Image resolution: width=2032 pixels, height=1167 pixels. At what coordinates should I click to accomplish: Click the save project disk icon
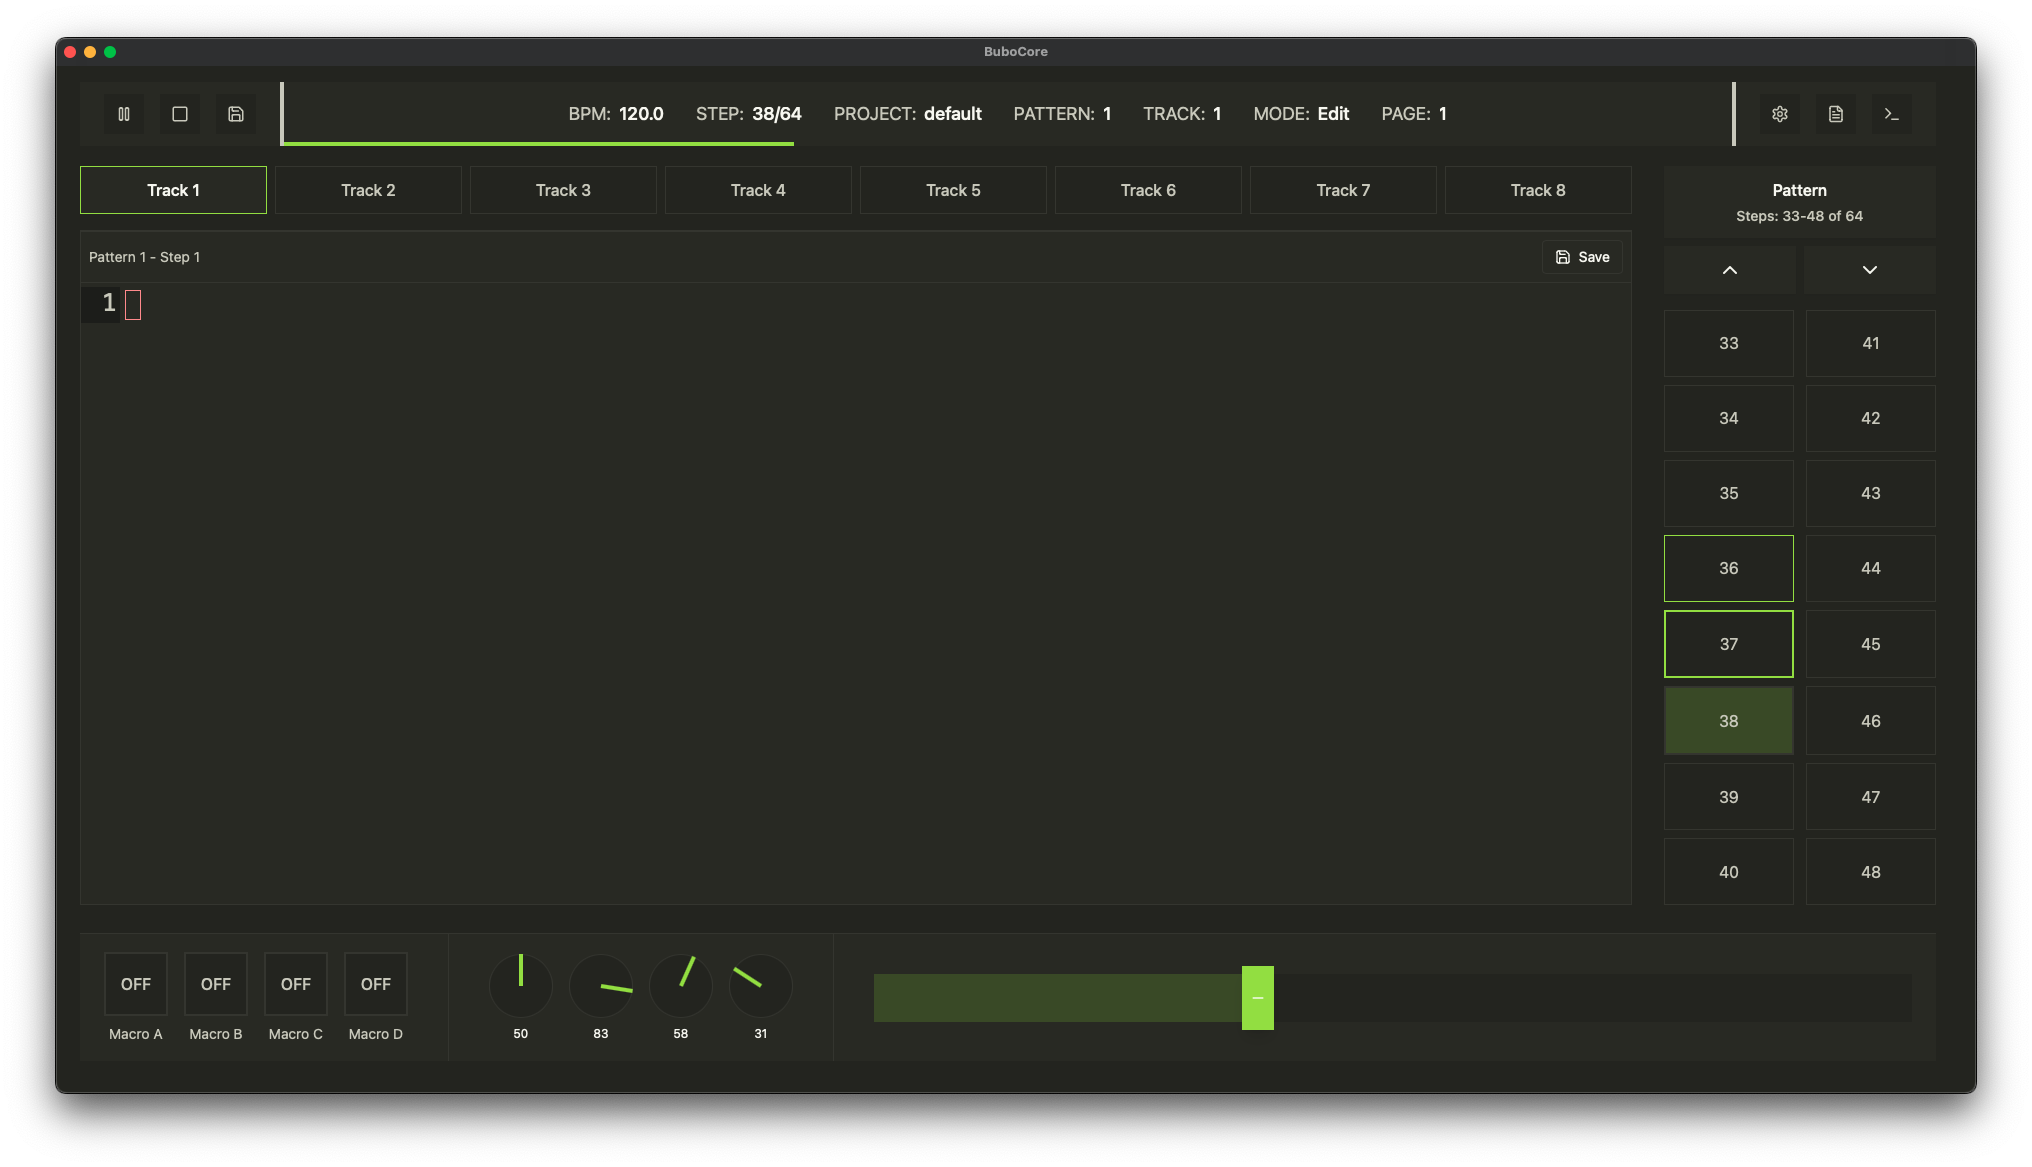click(x=236, y=114)
